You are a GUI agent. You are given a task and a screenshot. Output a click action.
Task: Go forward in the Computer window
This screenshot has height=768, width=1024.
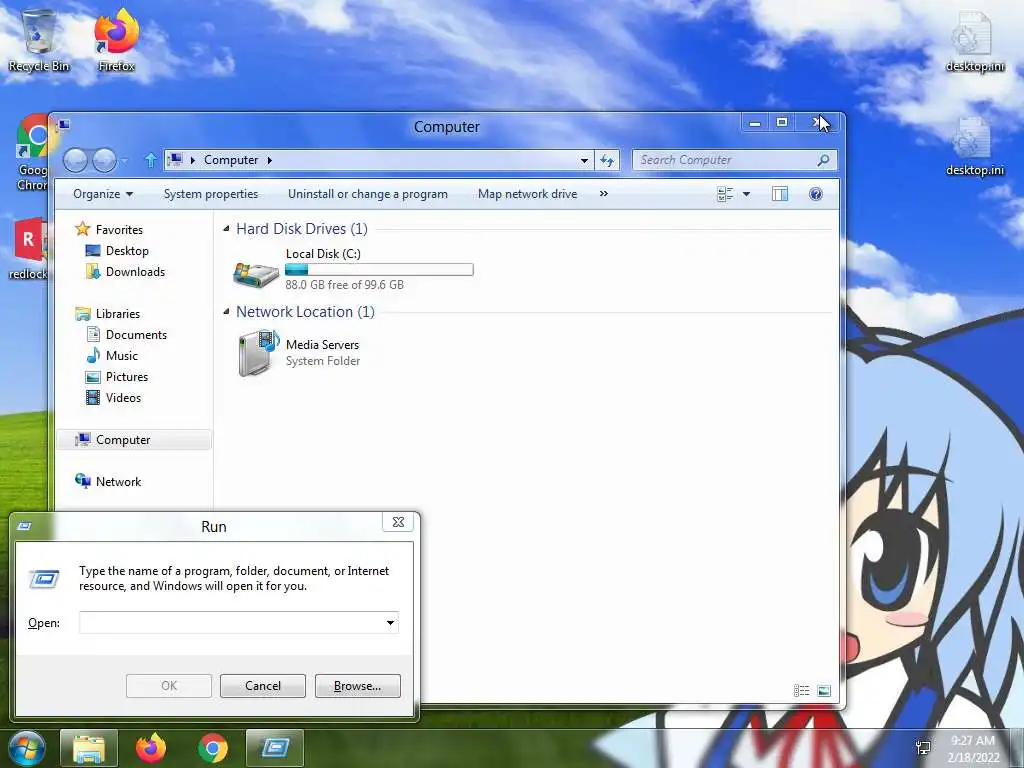[104, 160]
